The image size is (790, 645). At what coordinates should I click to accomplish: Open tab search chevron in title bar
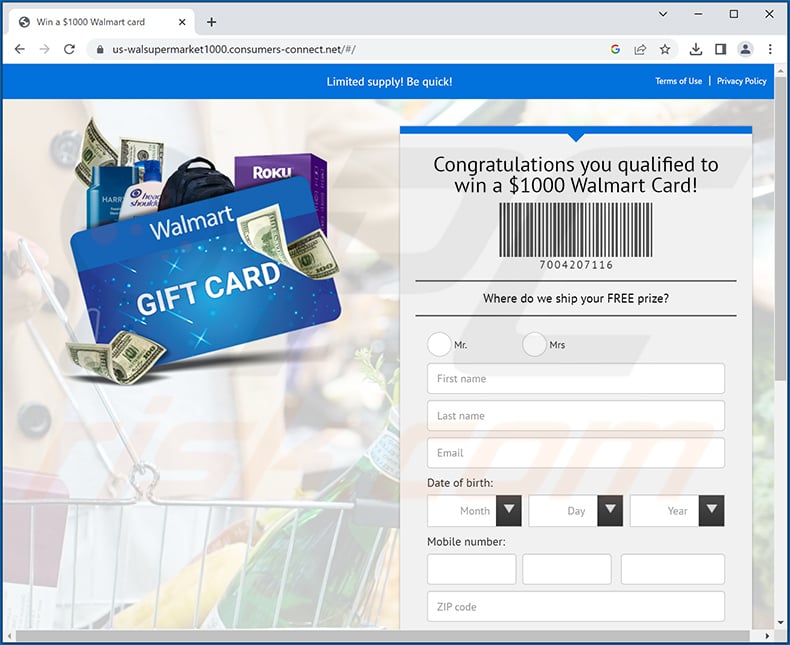[x=663, y=14]
